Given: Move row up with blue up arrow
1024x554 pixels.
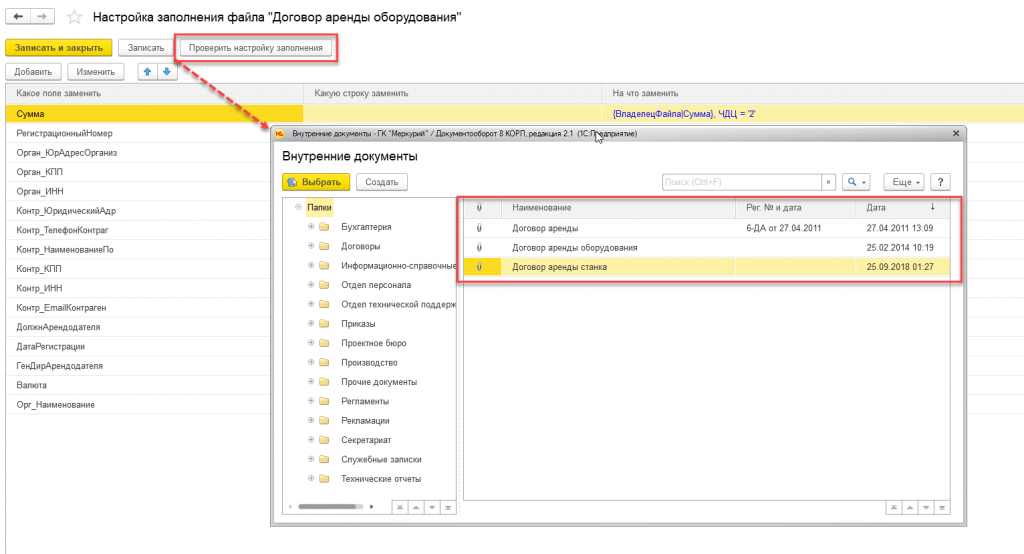Looking at the screenshot, I should click(x=148, y=72).
